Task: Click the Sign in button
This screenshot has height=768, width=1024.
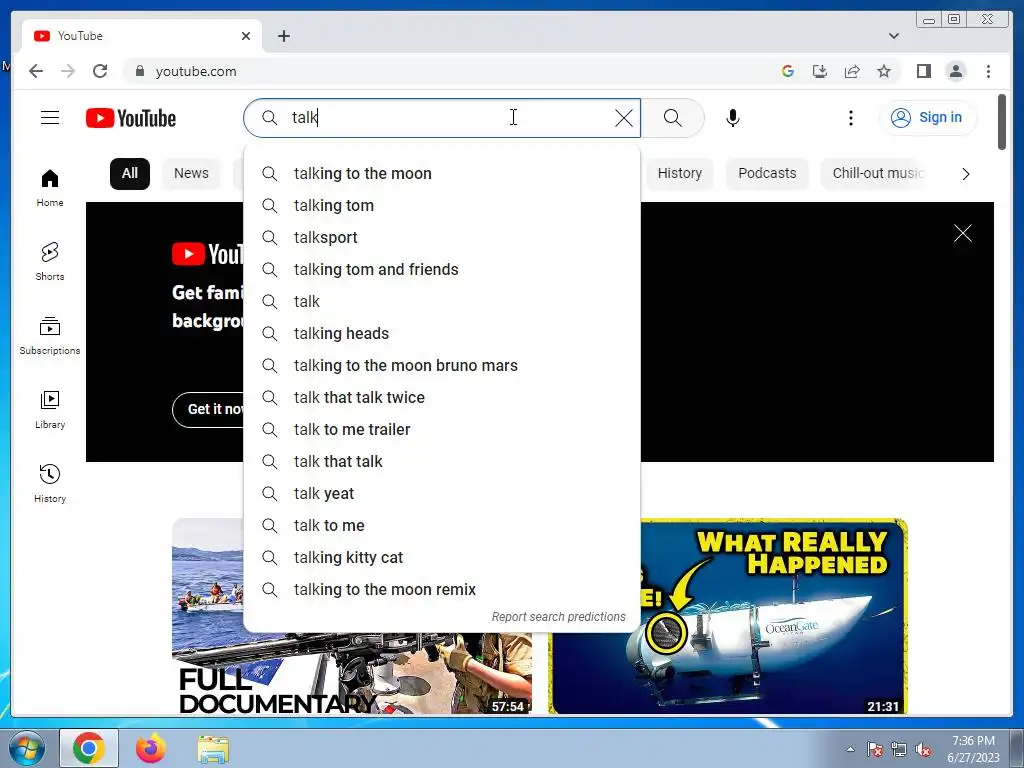Action: tap(928, 118)
